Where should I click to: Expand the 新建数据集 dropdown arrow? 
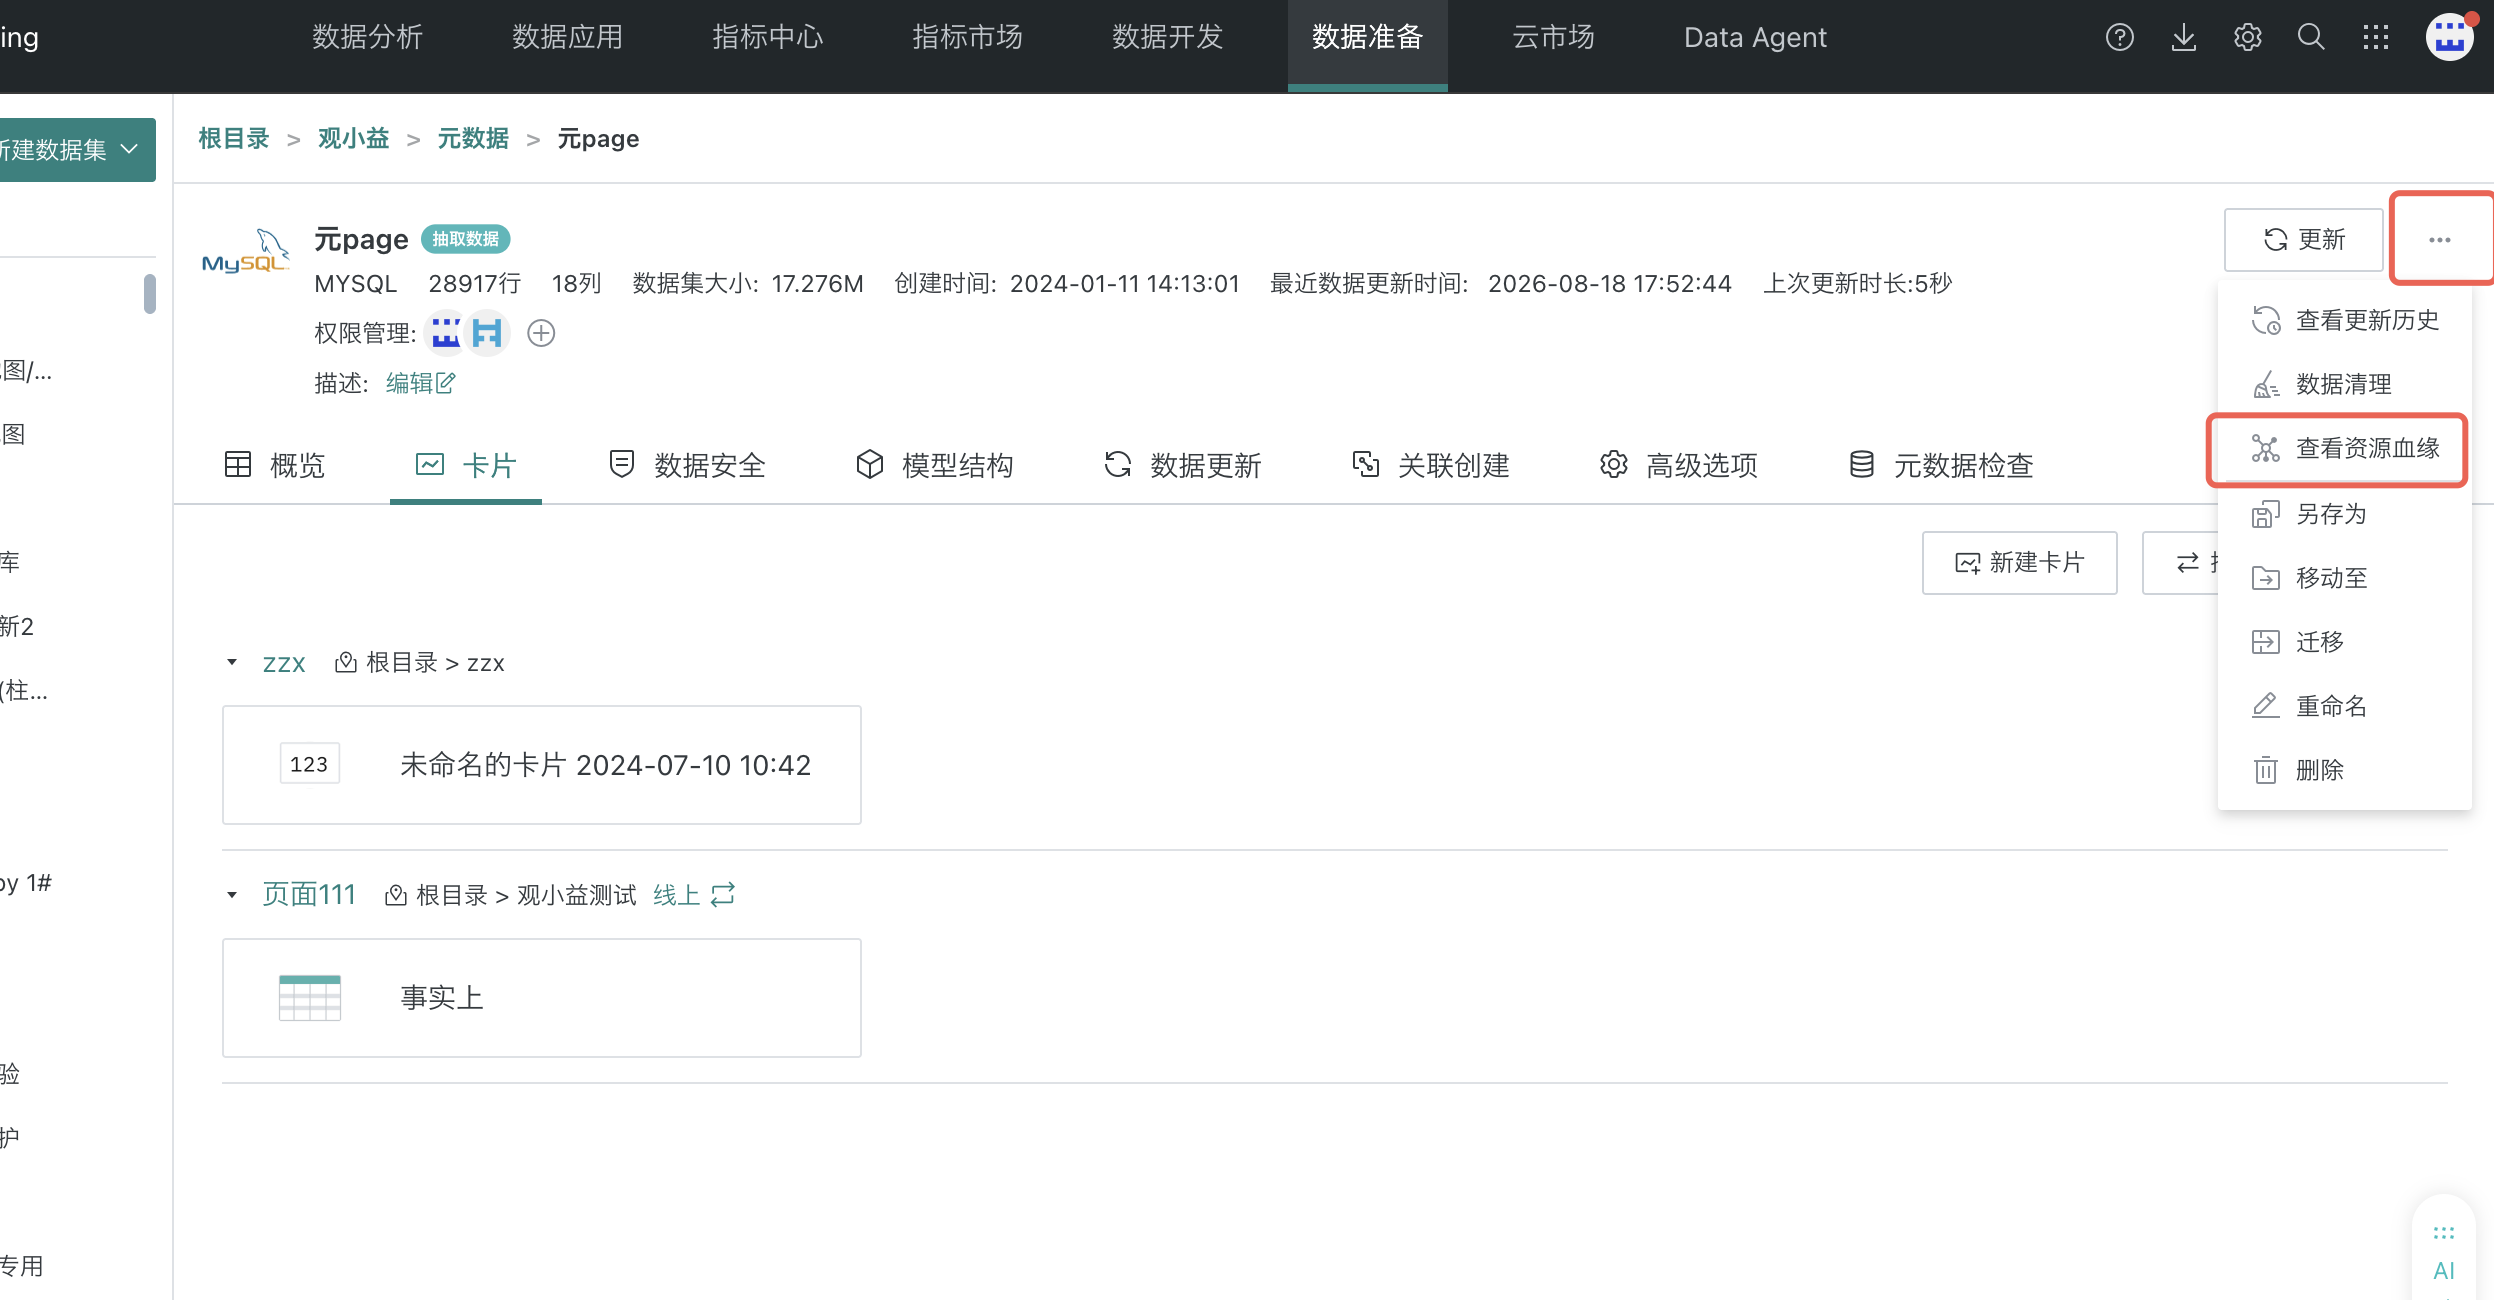[x=129, y=149]
